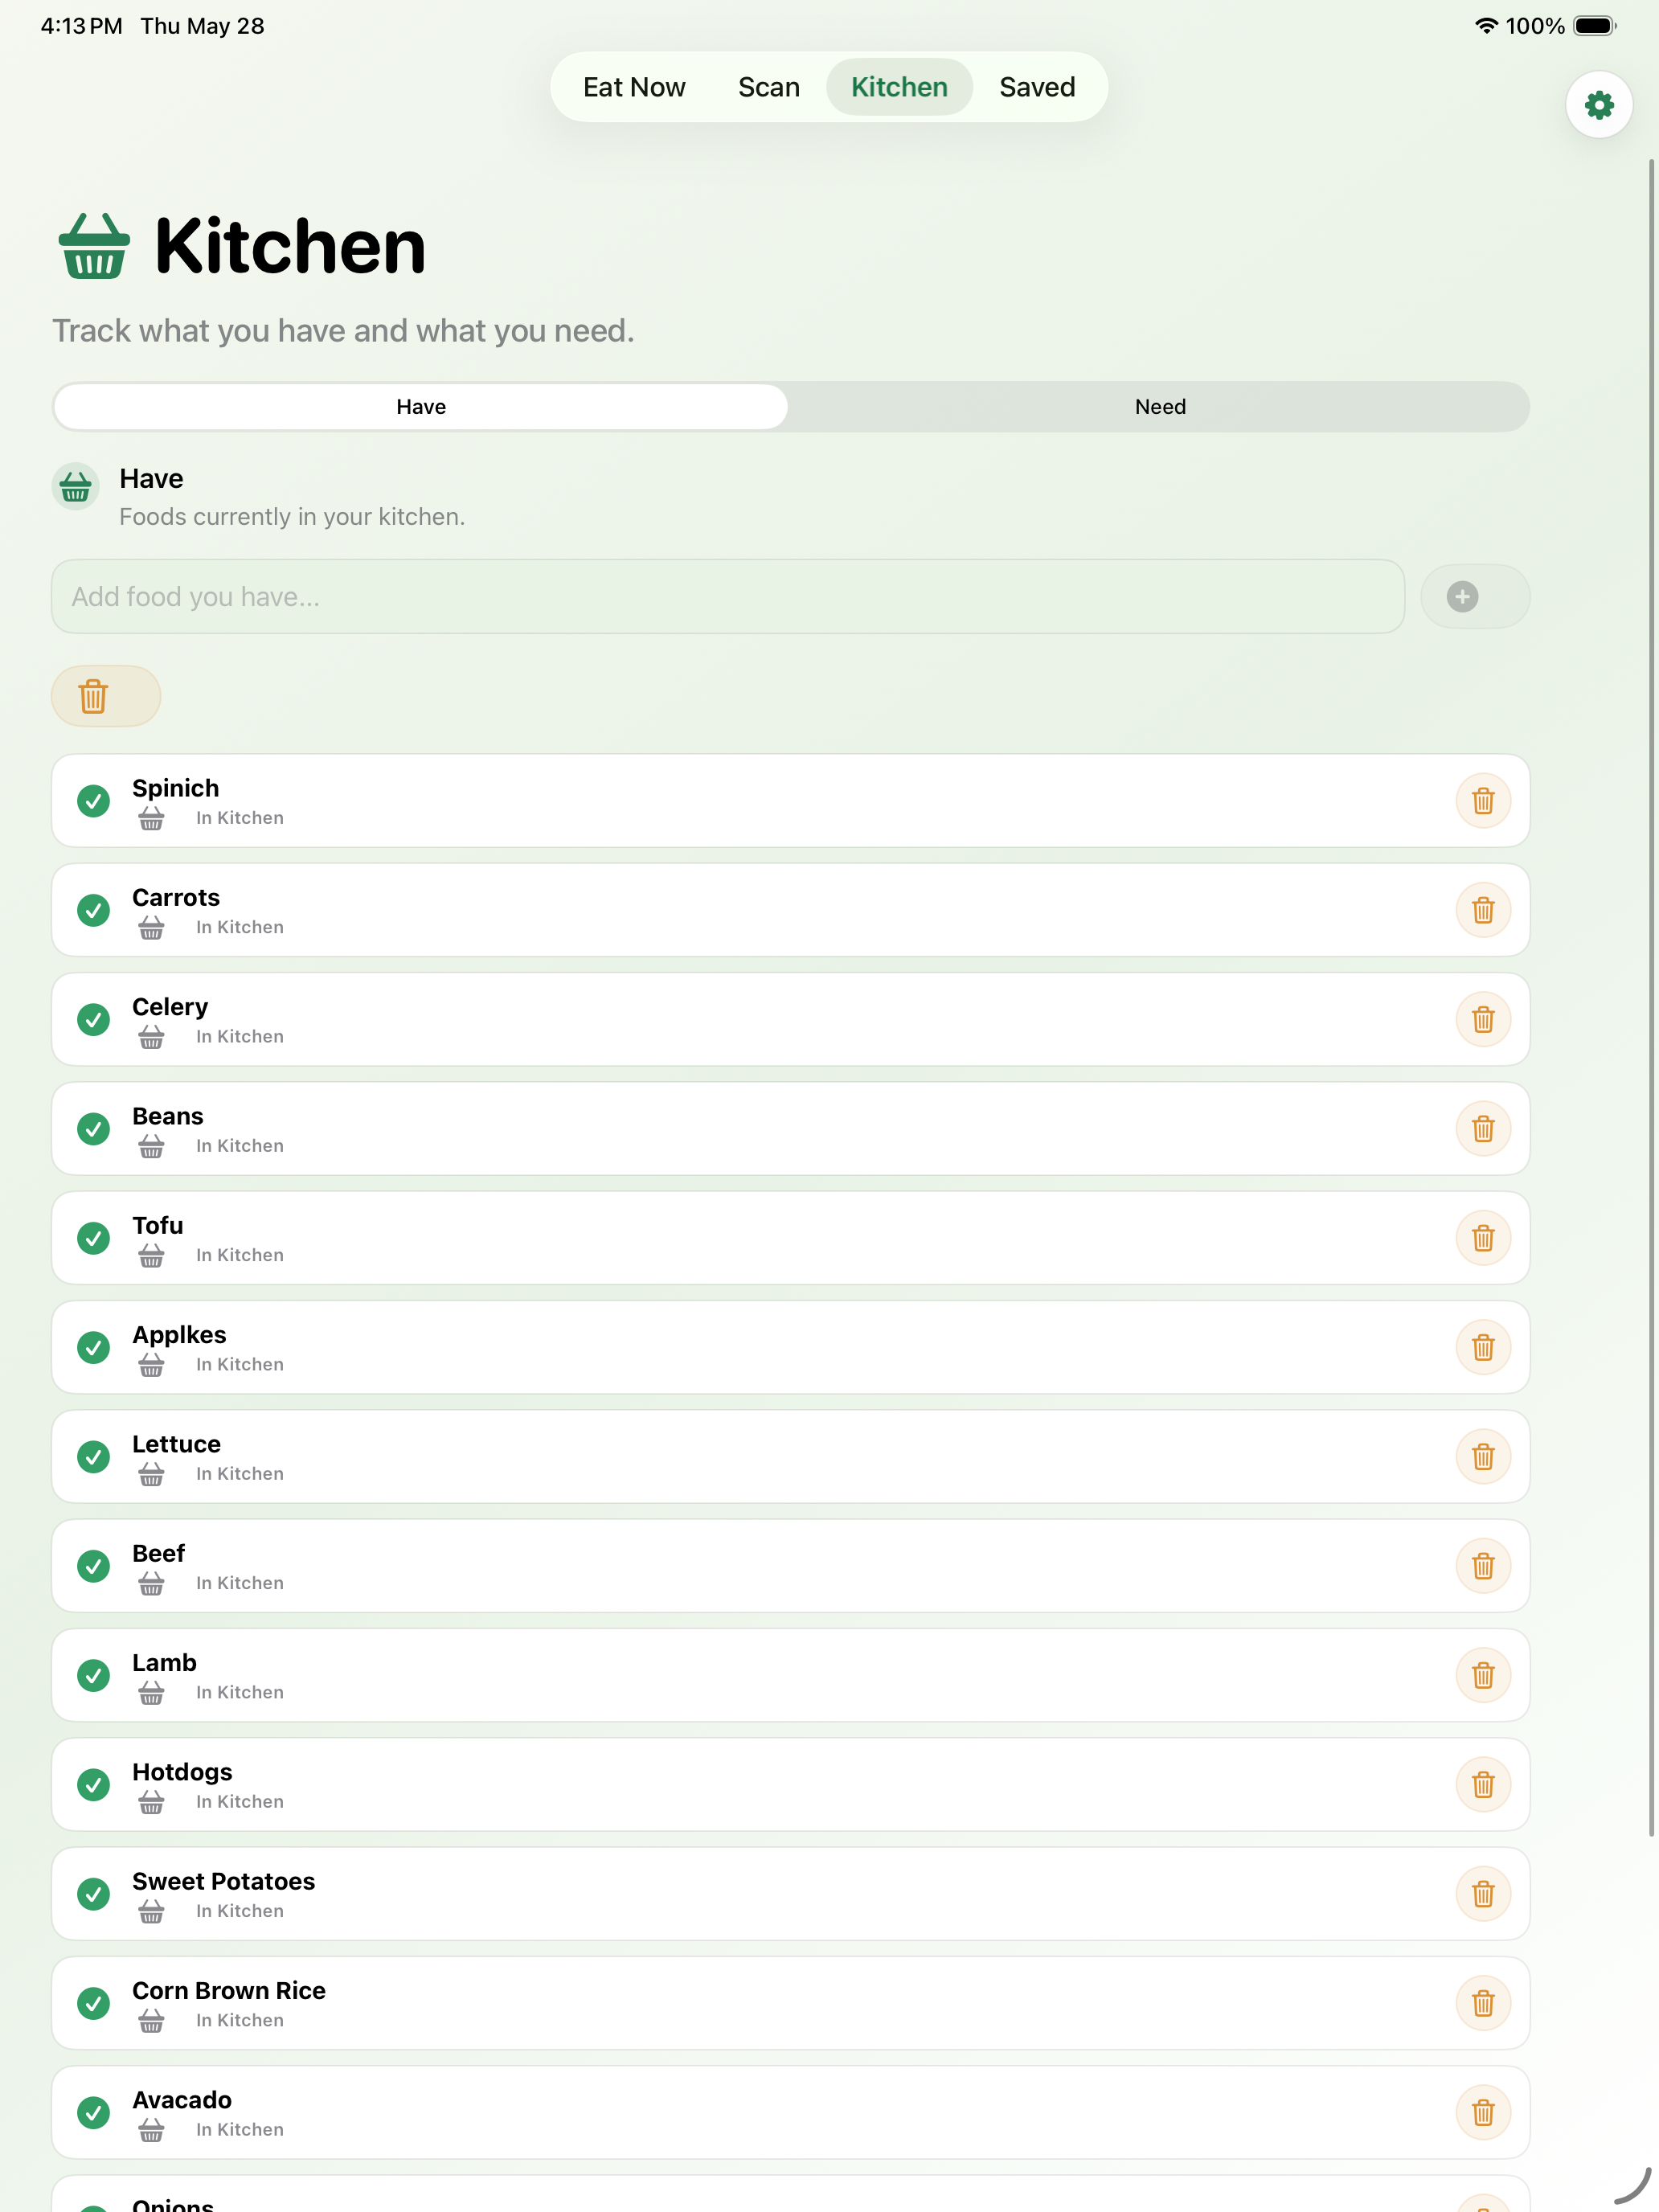Viewport: 1659px width, 2212px height.
Task: Remove Beef with its trash button
Action: (1482, 1566)
